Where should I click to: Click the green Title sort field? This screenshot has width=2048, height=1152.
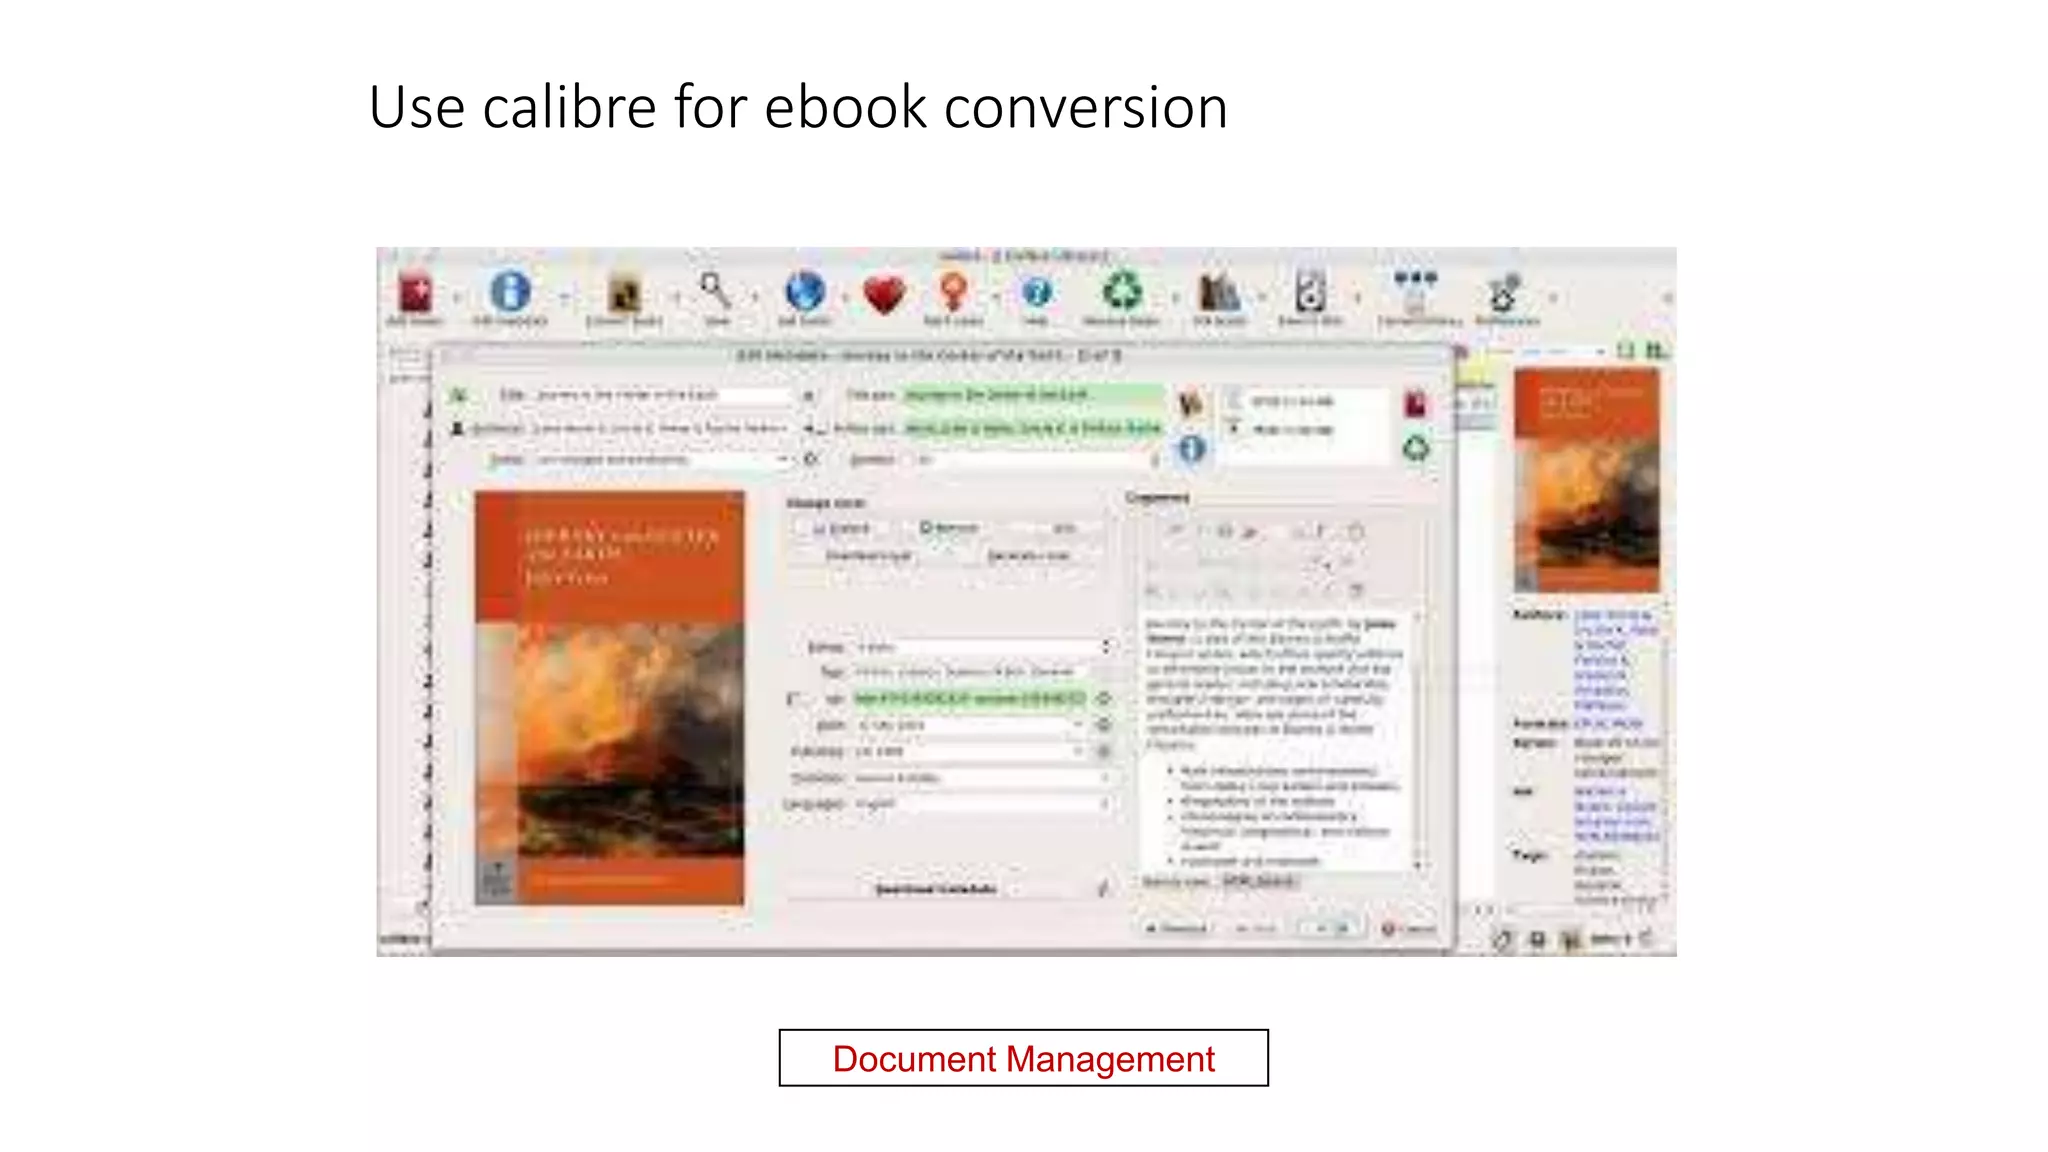point(1032,395)
